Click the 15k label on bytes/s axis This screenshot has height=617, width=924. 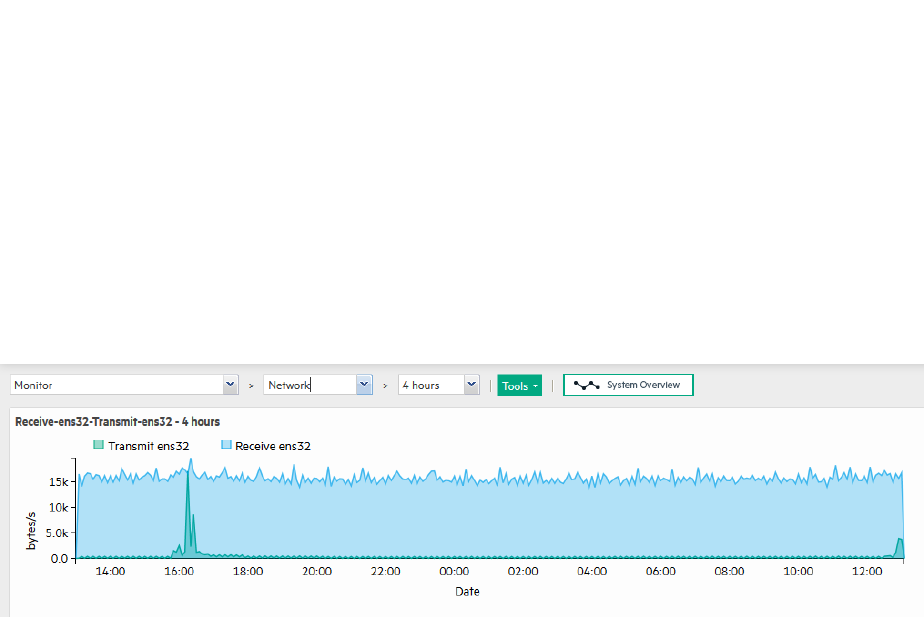[x=58, y=482]
